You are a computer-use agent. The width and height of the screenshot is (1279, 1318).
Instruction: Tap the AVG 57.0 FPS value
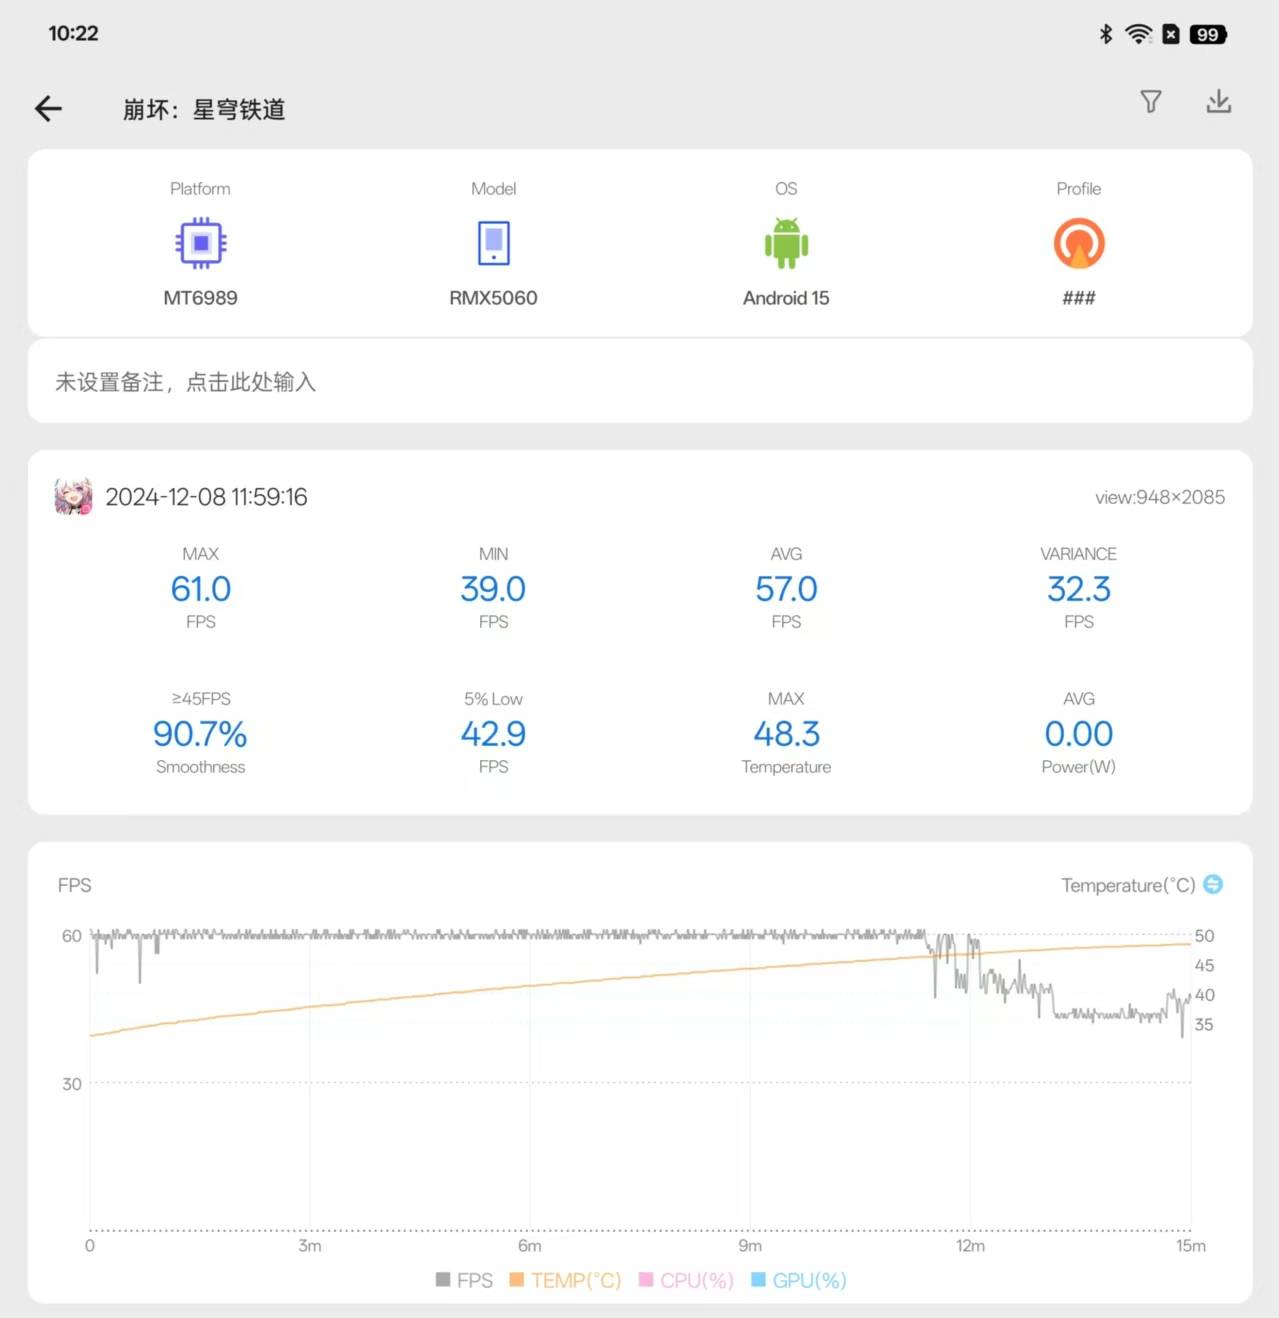pyautogui.click(x=786, y=589)
